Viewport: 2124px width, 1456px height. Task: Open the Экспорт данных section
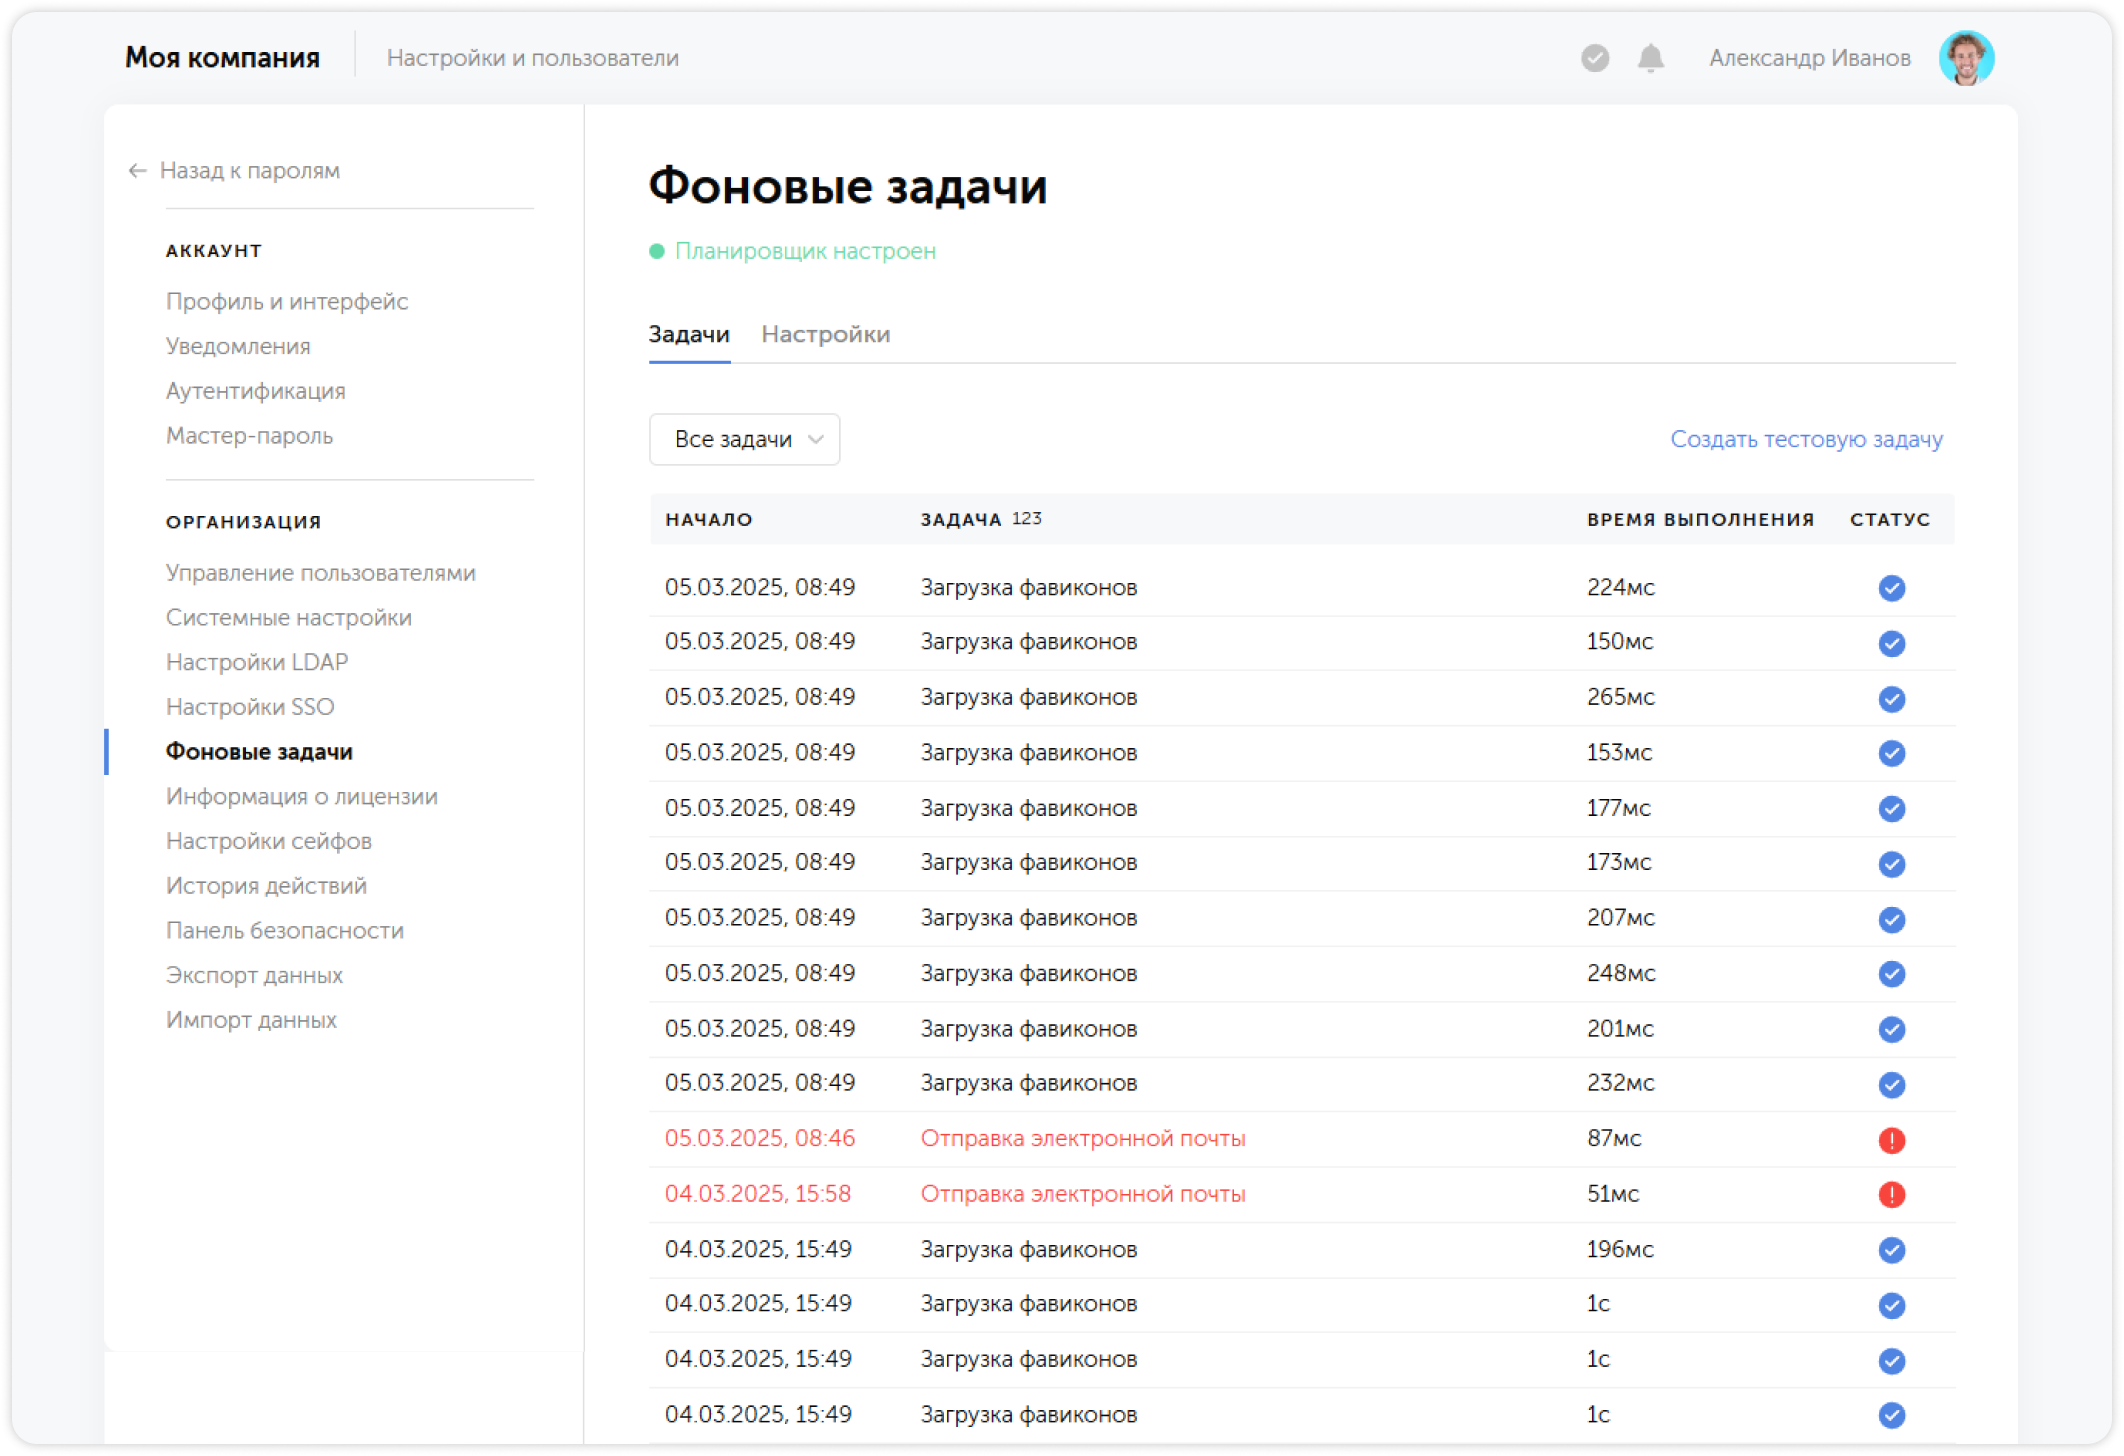255,975
